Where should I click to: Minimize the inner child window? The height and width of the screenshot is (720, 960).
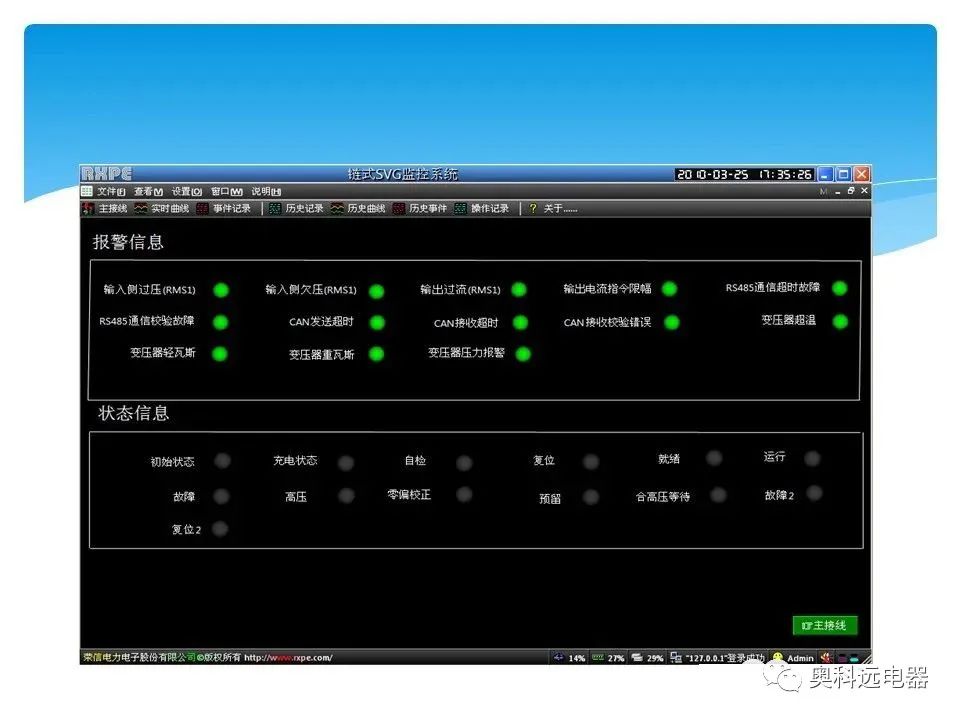tap(838, 192)
